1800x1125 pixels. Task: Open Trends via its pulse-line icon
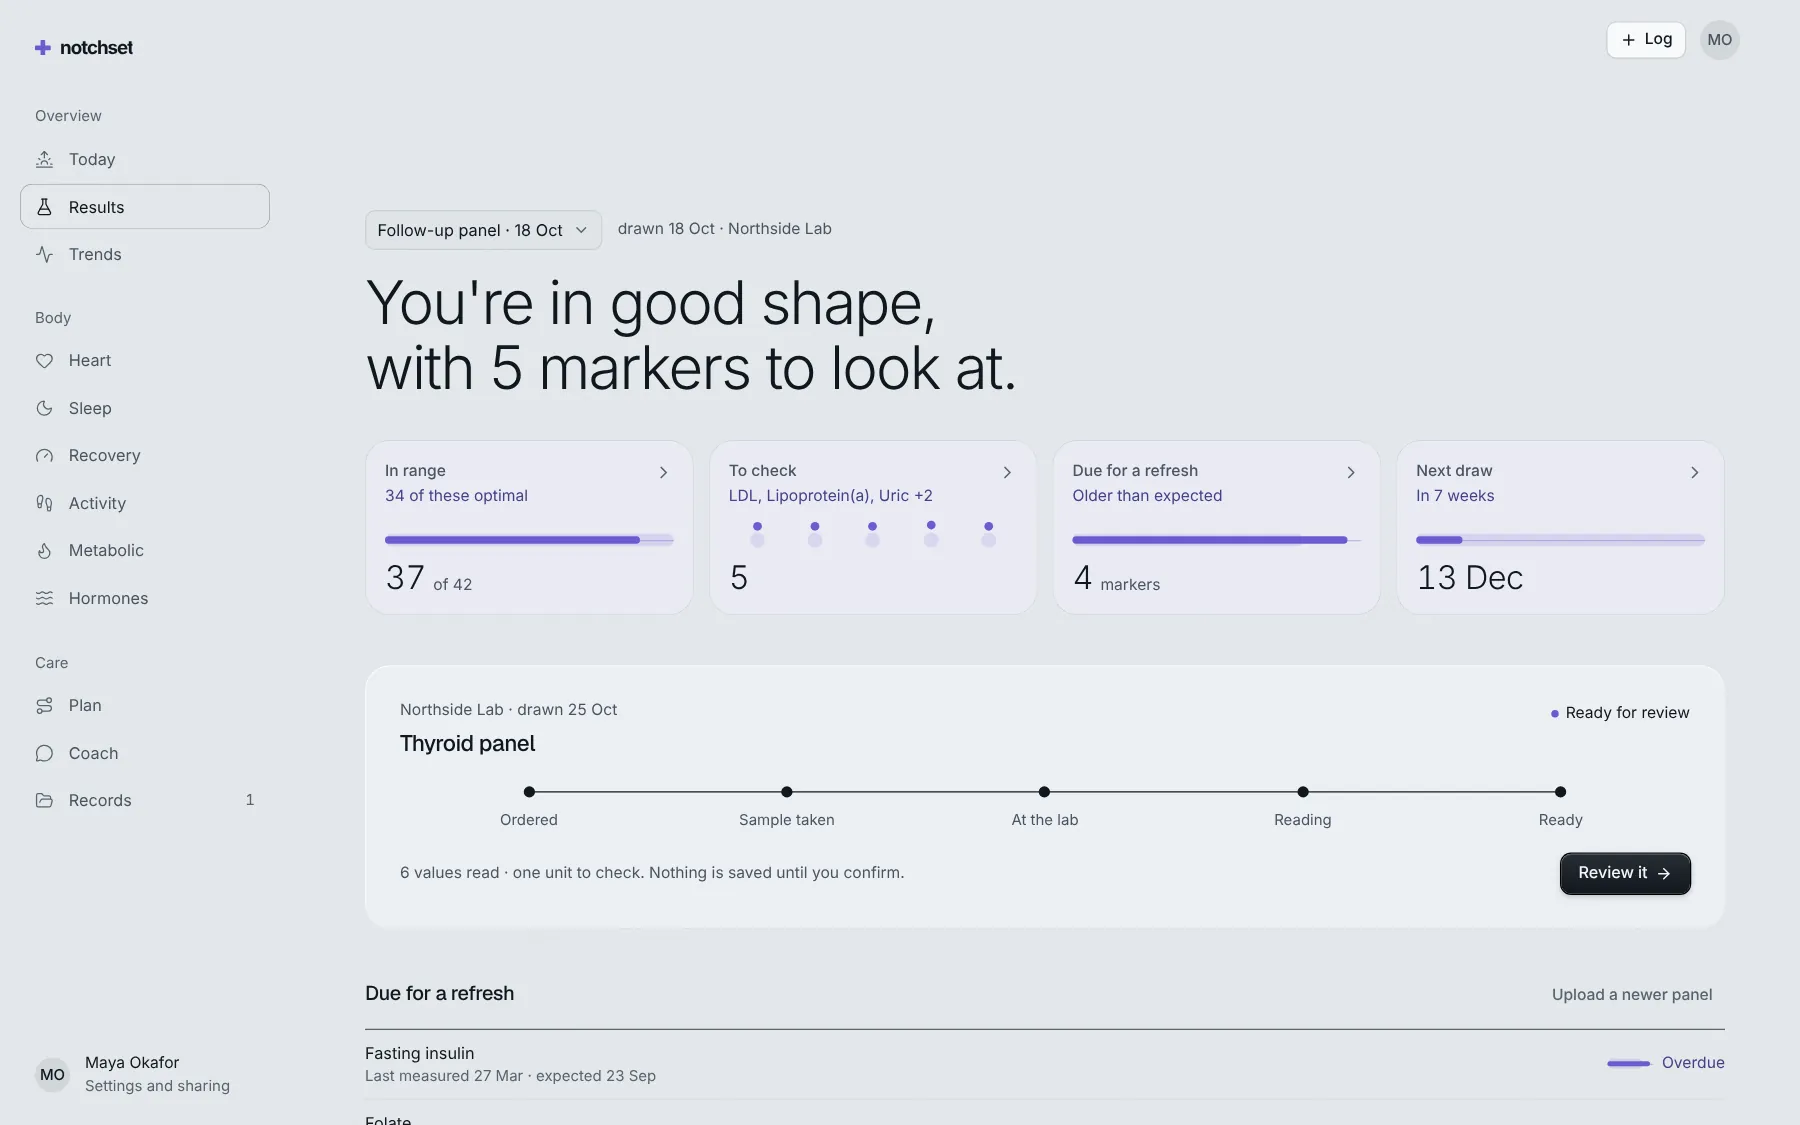pyautogui.click(x=44, y=254)
